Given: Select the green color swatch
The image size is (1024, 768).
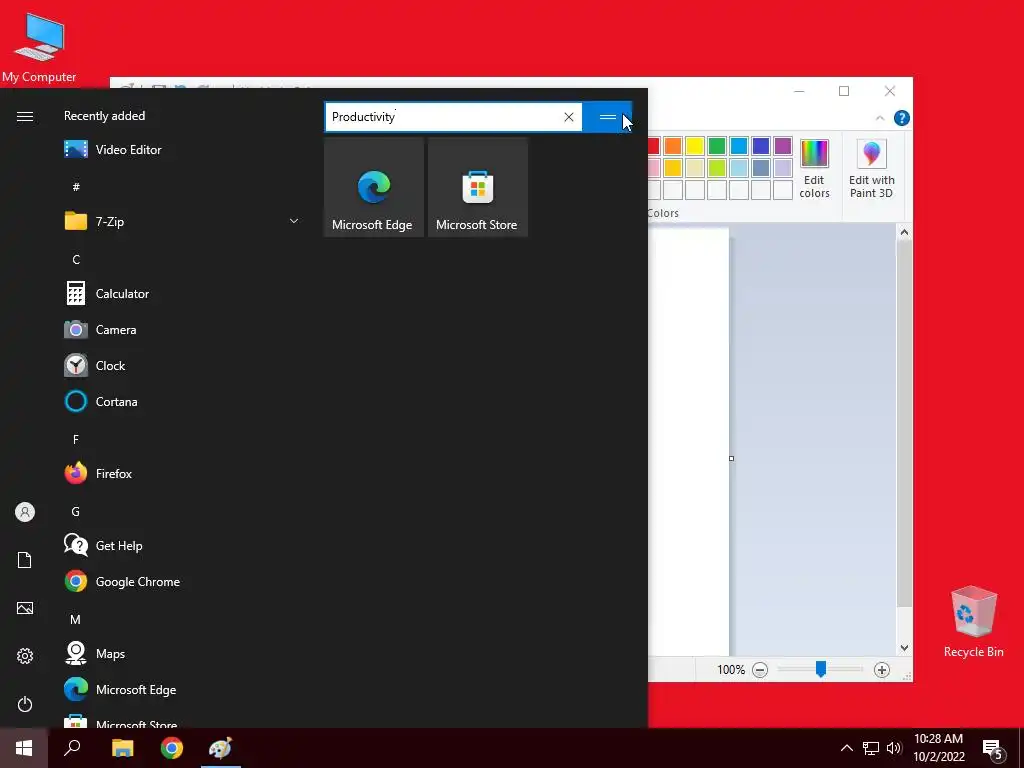Looking at the screenshot, I should coord(716,146).
